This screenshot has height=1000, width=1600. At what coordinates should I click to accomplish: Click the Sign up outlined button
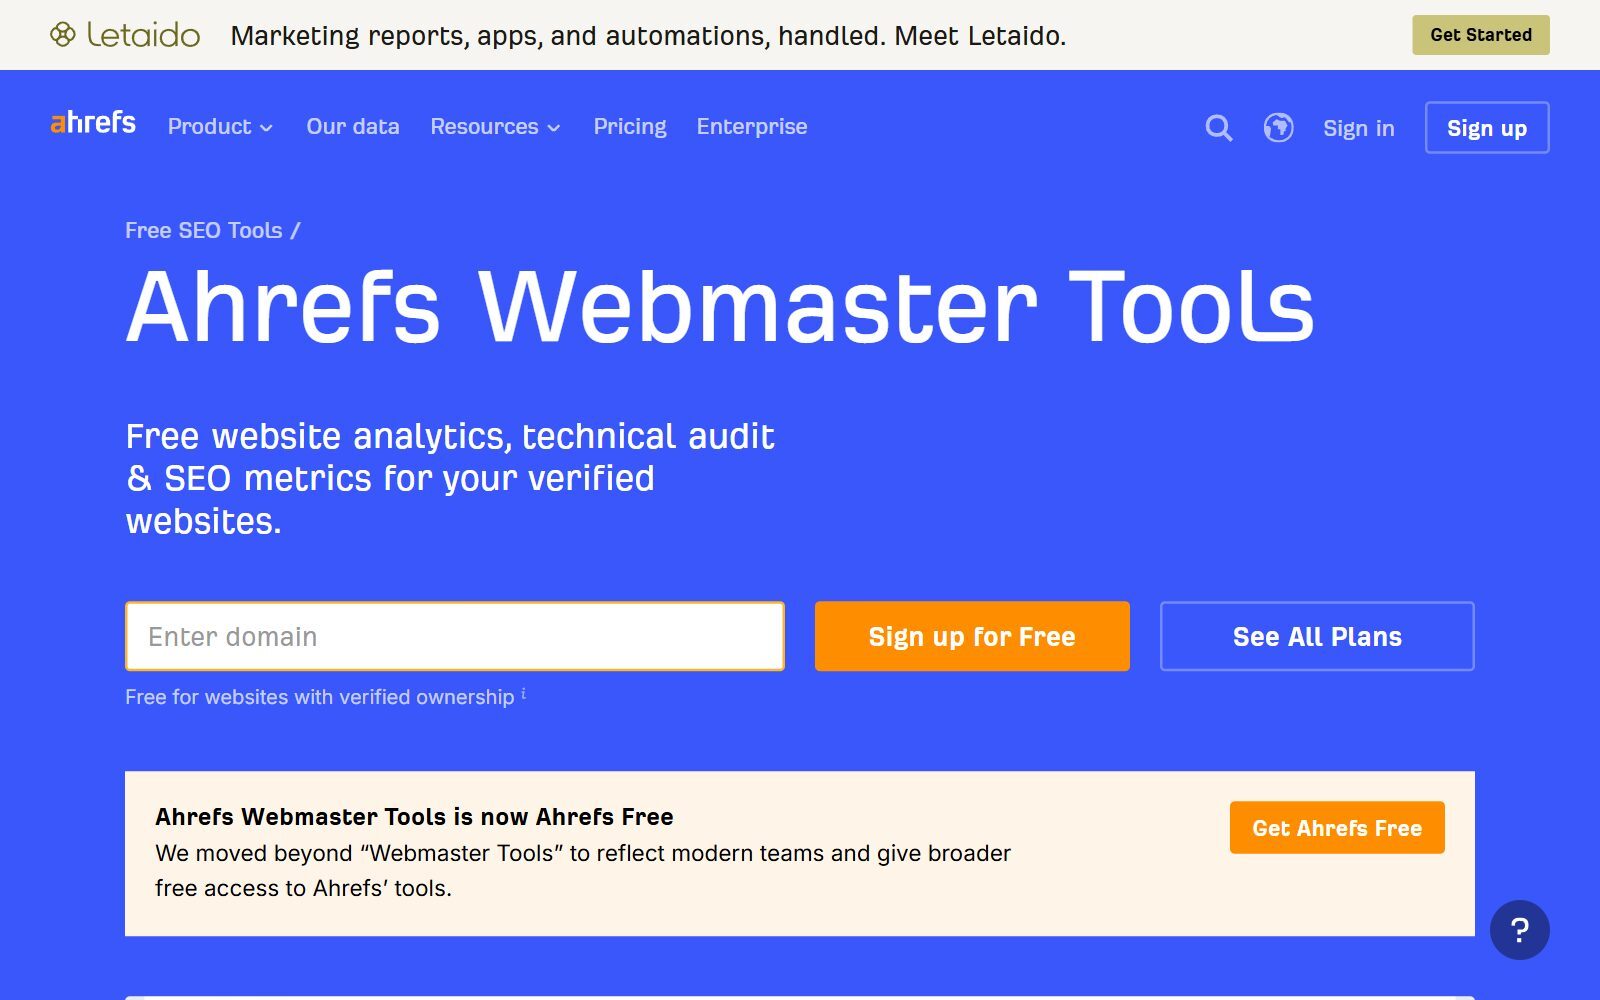coord(1487,128)
